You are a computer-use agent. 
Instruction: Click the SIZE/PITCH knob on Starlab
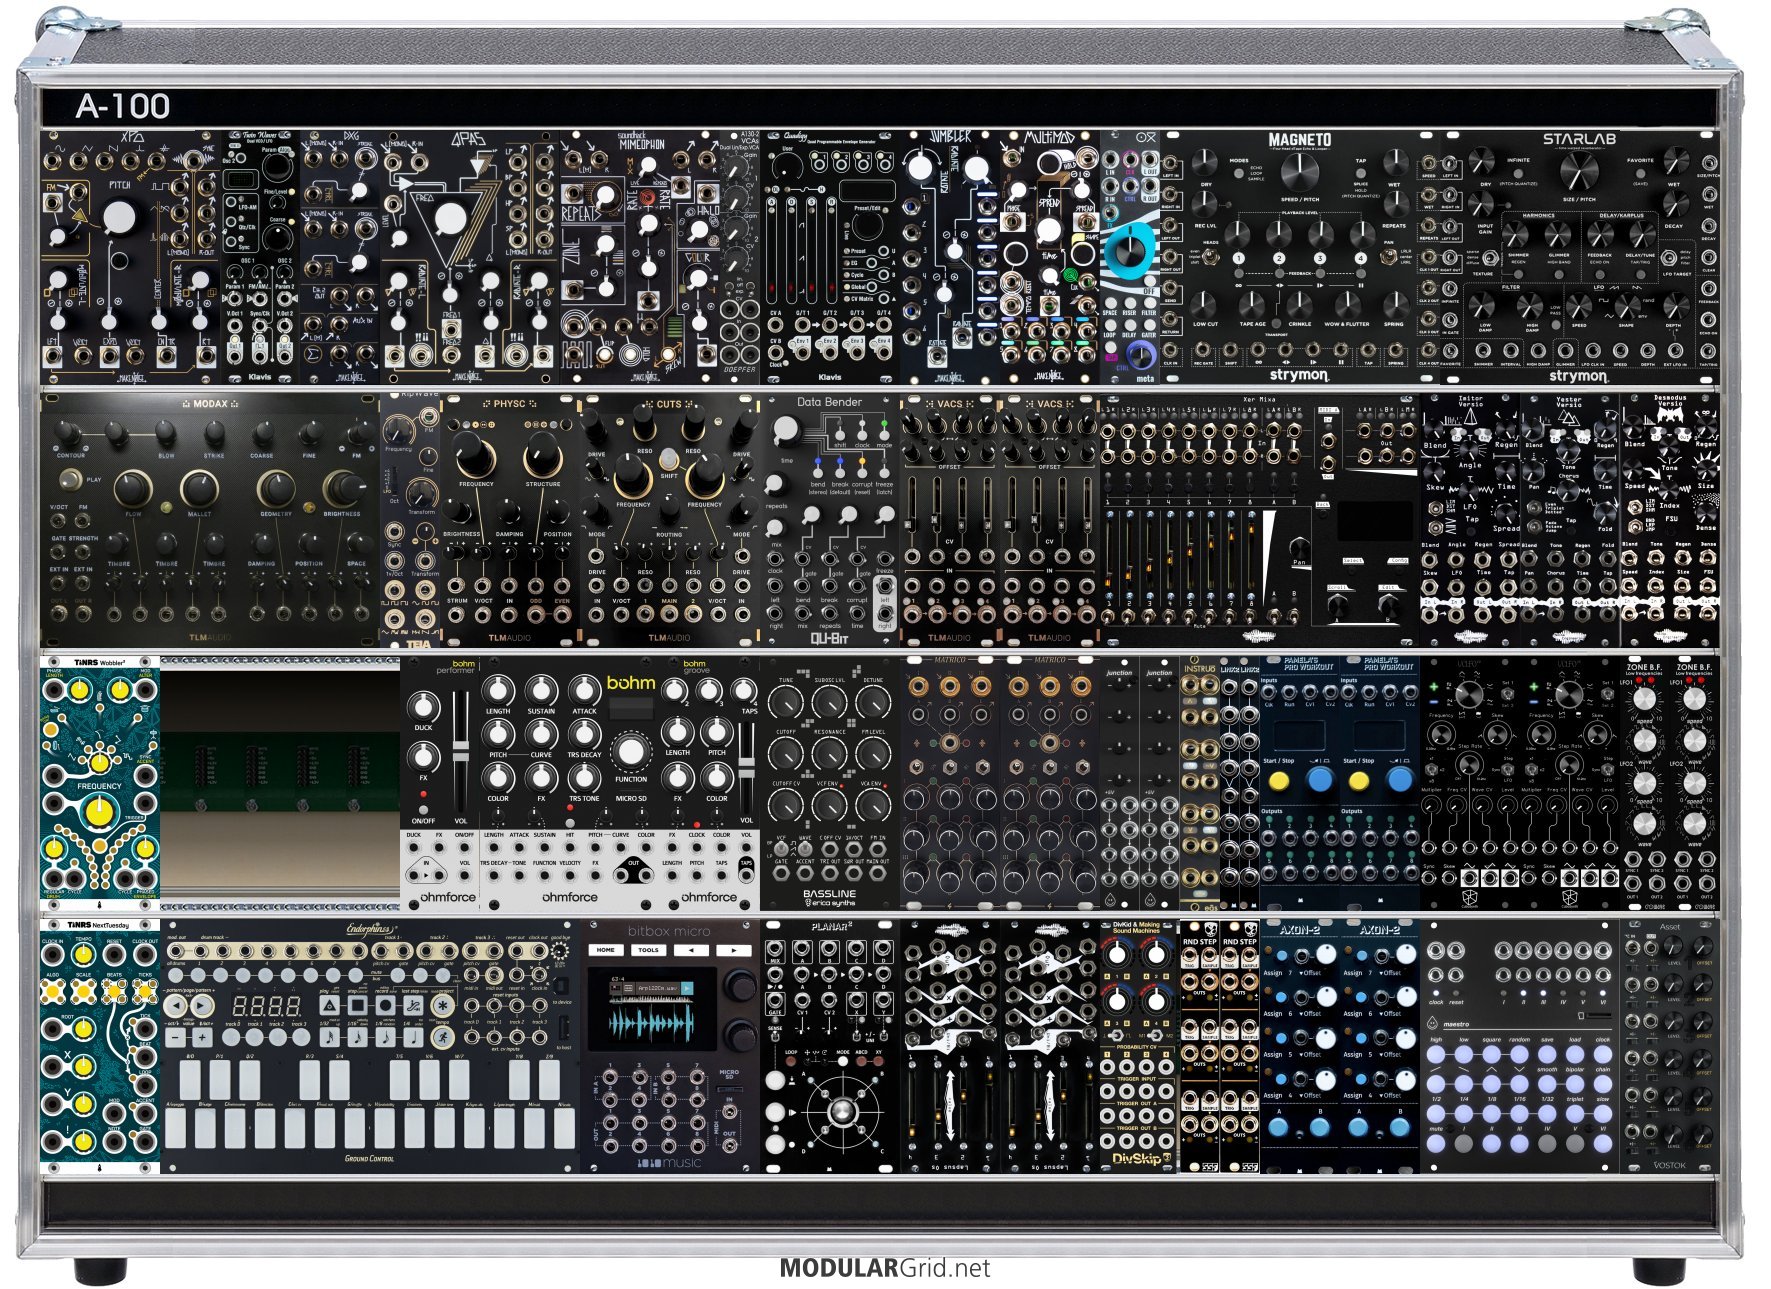pyautogui.click(x=1577, y=172)
